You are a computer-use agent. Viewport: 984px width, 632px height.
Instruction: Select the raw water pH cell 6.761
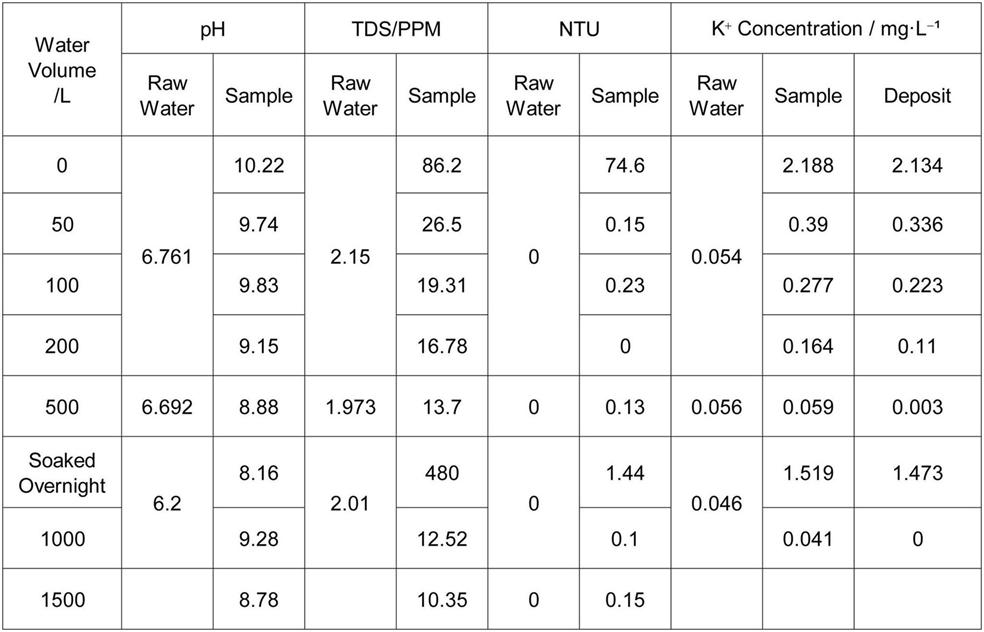167,257
